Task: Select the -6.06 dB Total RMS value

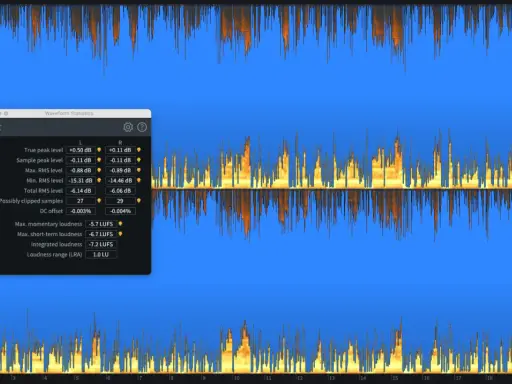Action: (120, 191)
